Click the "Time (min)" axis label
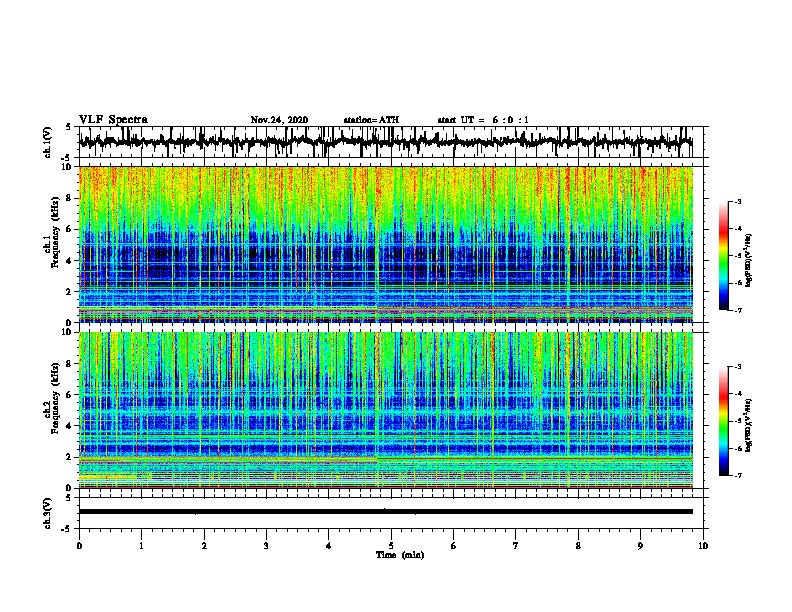Image resolution: width=792 pixels, height=612 pixels. pos(400,555)
